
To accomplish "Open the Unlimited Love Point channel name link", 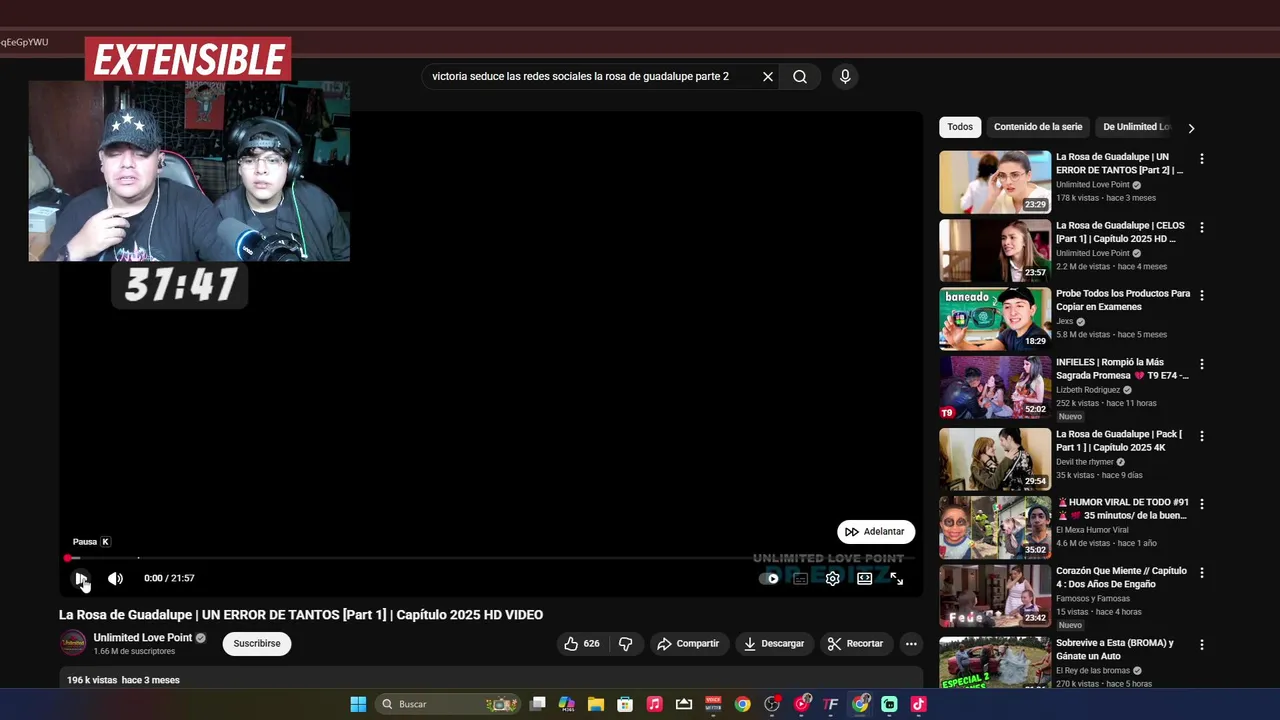I will (142, 638).
